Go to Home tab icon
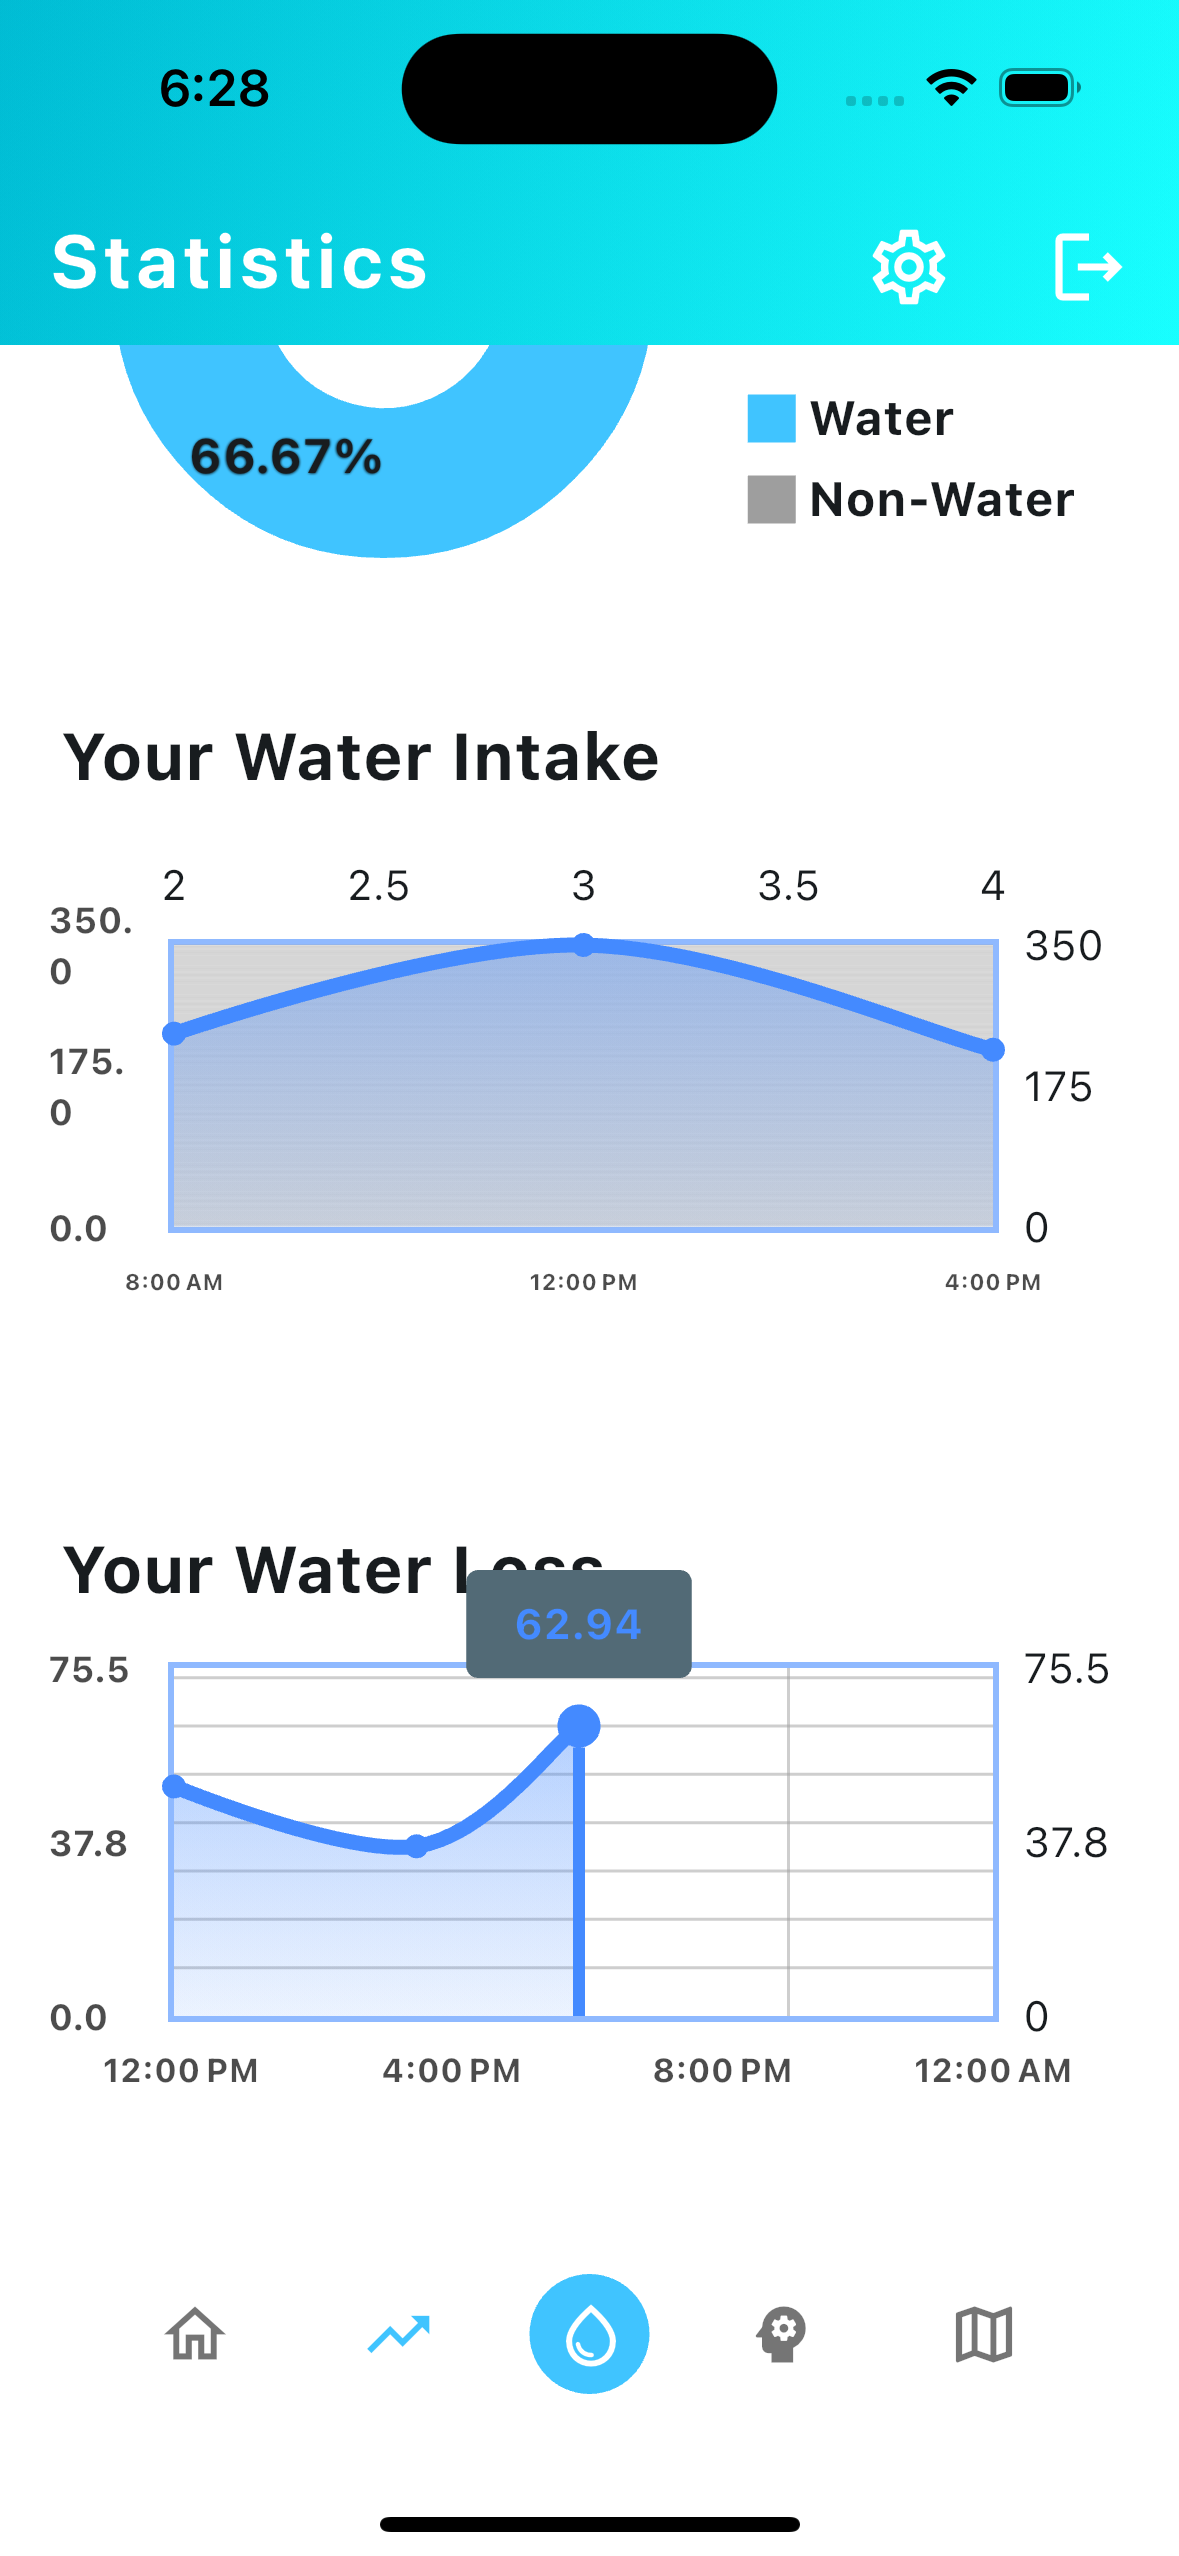Viewport: 1179px width, 2556px height. coord(195,2334)
